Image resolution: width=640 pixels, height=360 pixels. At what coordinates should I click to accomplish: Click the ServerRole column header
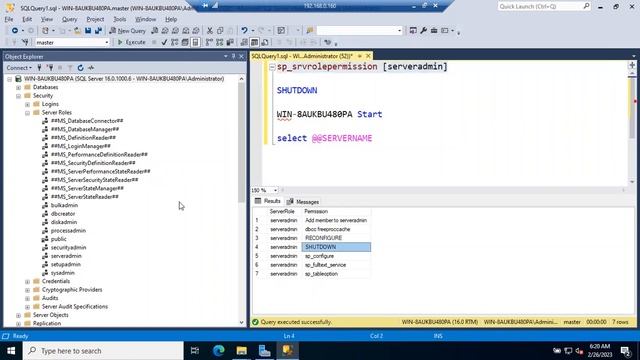click(282, 211)
